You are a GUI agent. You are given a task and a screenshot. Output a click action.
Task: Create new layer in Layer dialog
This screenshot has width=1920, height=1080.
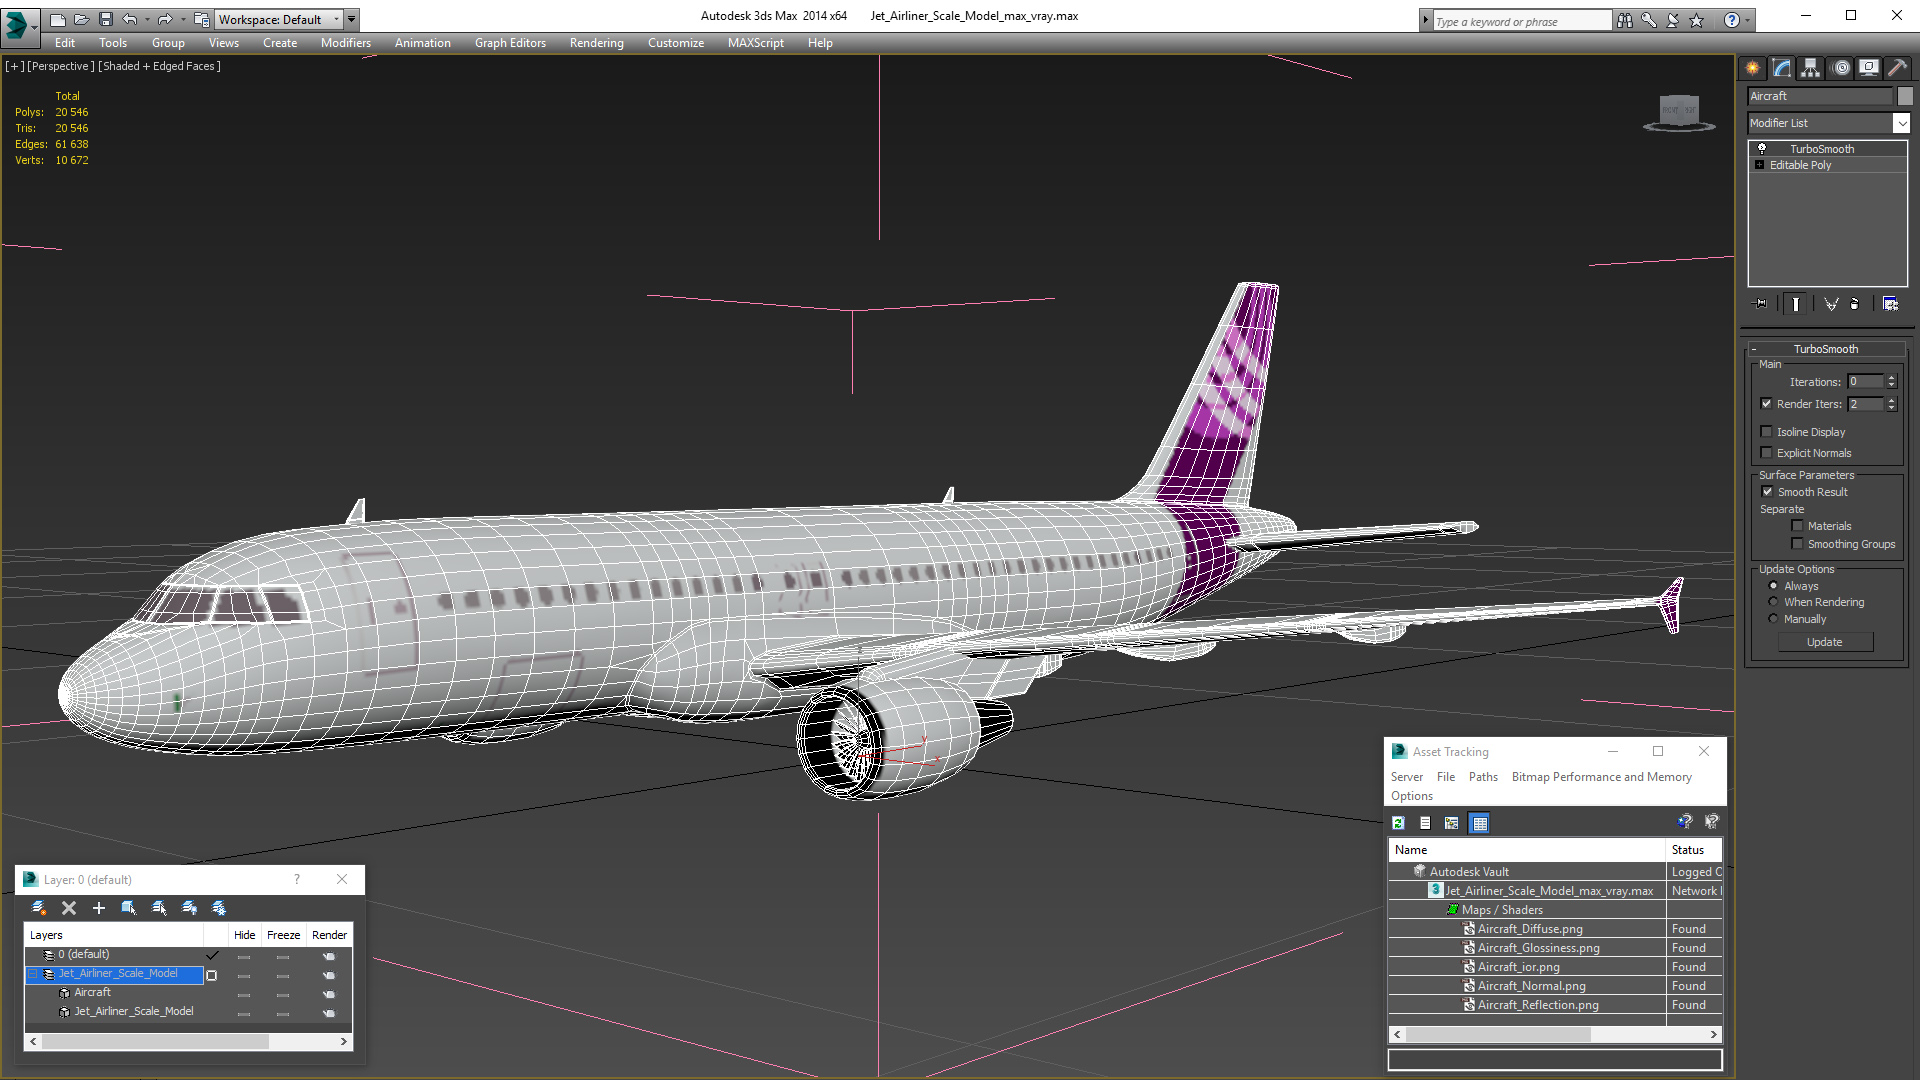(39, 908)
